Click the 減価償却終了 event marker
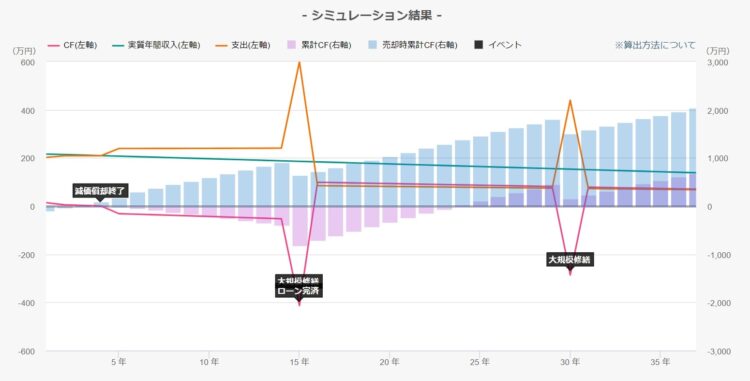750x381 pixels. 100,191
